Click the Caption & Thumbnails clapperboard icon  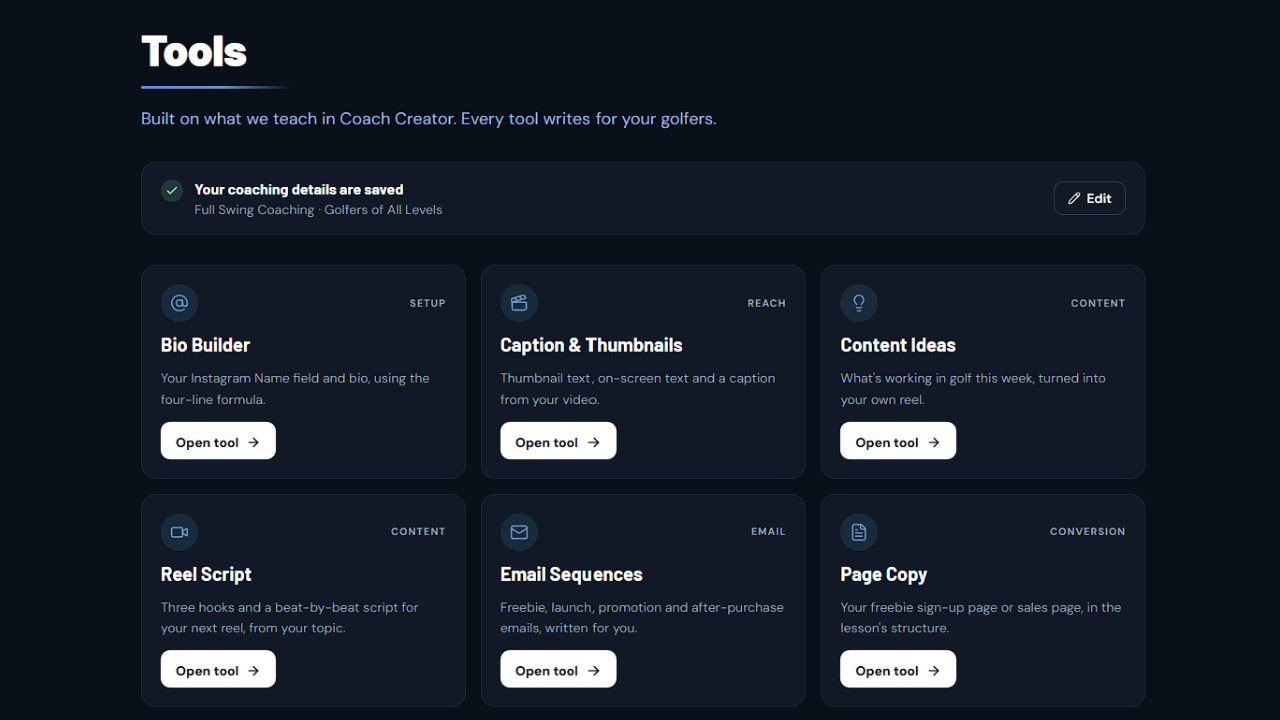tap(519, 303)
